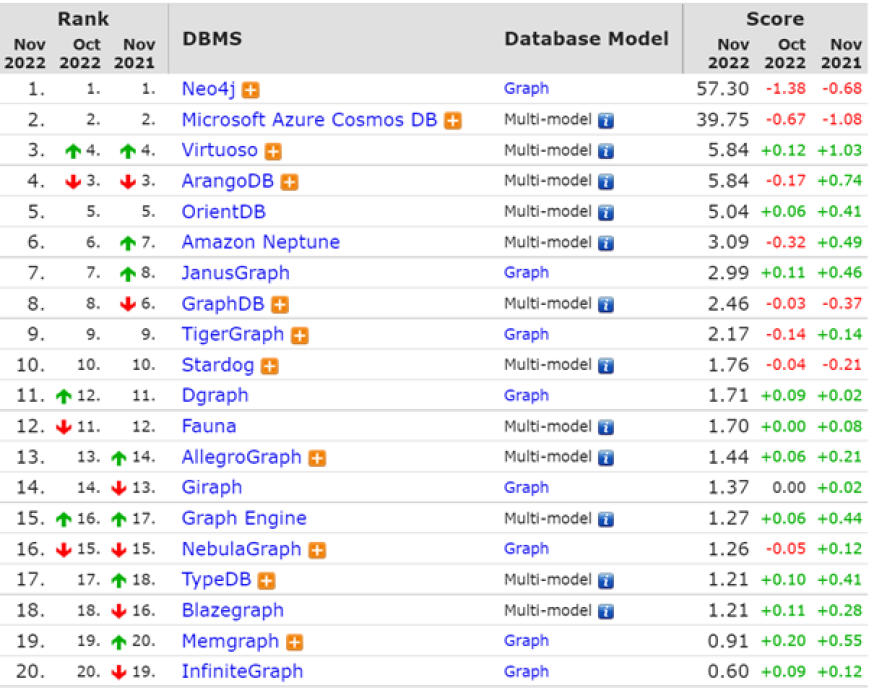This screenshot has height=688, width=874.
Task: Click the TypeDB link
Action: (217, 580)
